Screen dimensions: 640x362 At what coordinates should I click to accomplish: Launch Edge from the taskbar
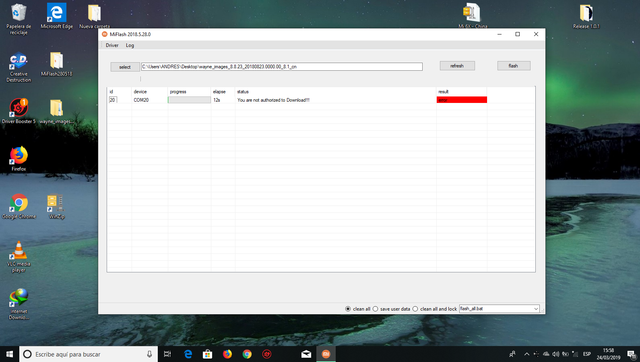pyautogui.click(x=188, y=354)
